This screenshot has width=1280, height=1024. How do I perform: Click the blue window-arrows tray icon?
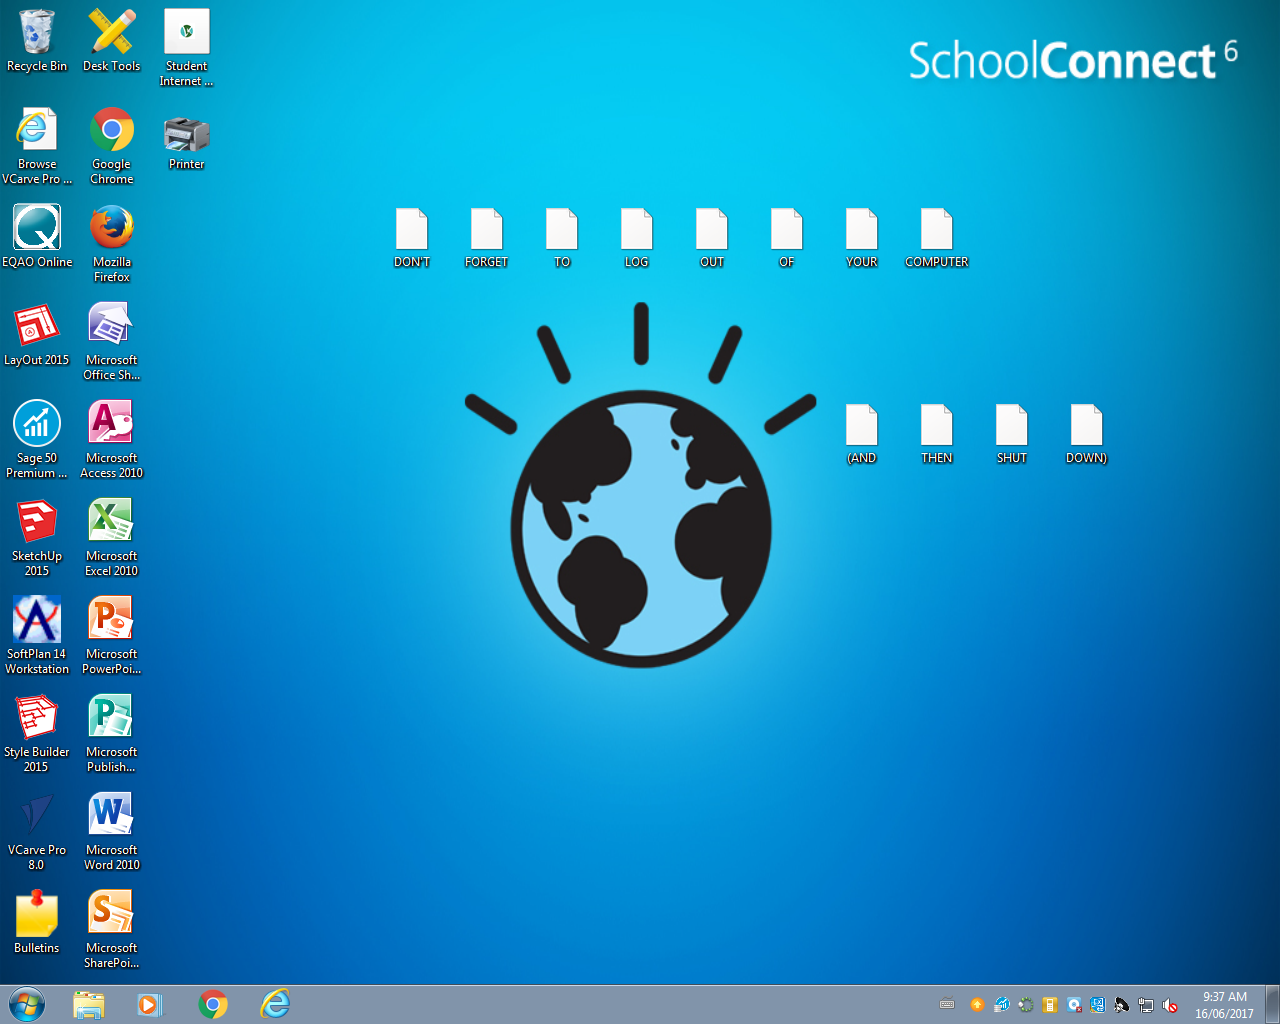[x=1098, y=1005]
